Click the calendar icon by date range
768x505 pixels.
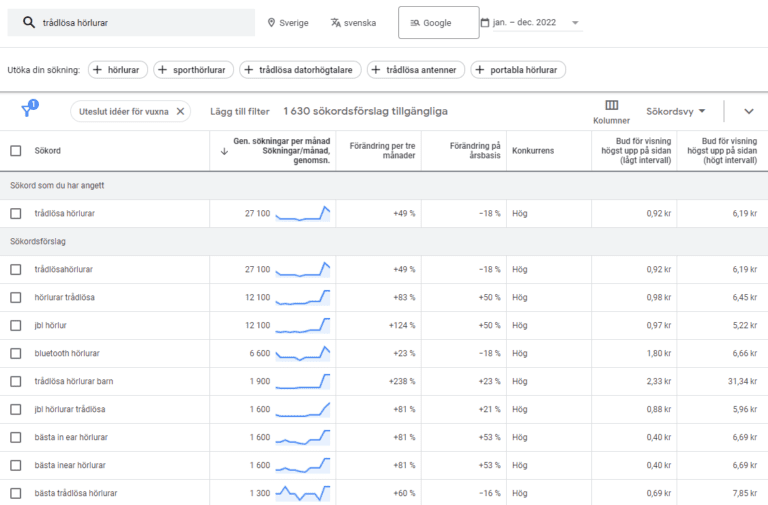click(x=485, y=23)
